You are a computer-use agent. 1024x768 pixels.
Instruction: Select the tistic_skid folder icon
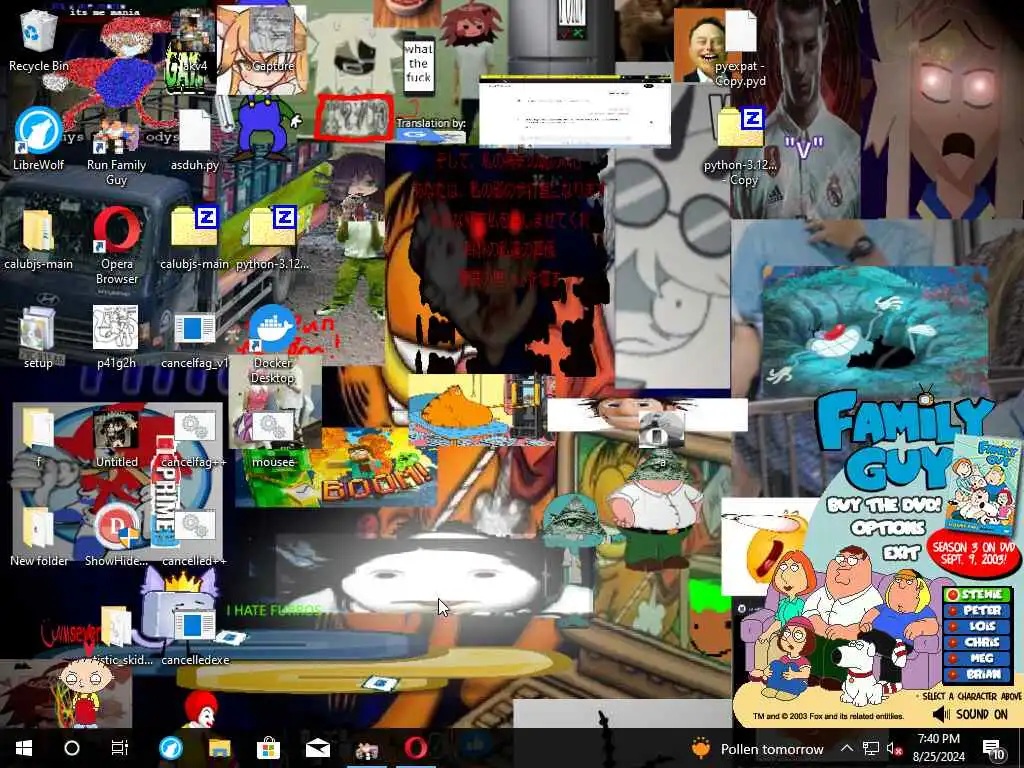coord(116,627)
